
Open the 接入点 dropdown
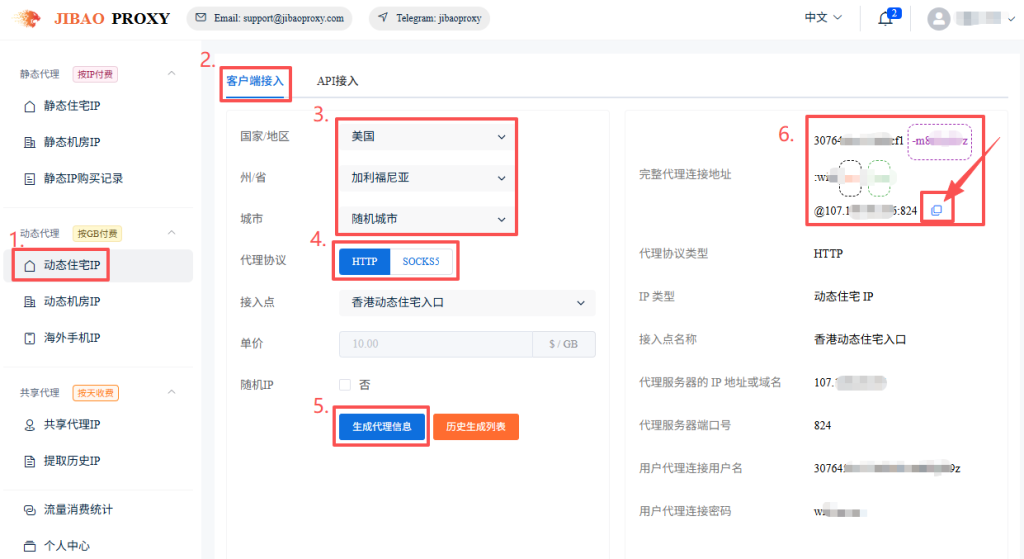(x=467, y=303)
